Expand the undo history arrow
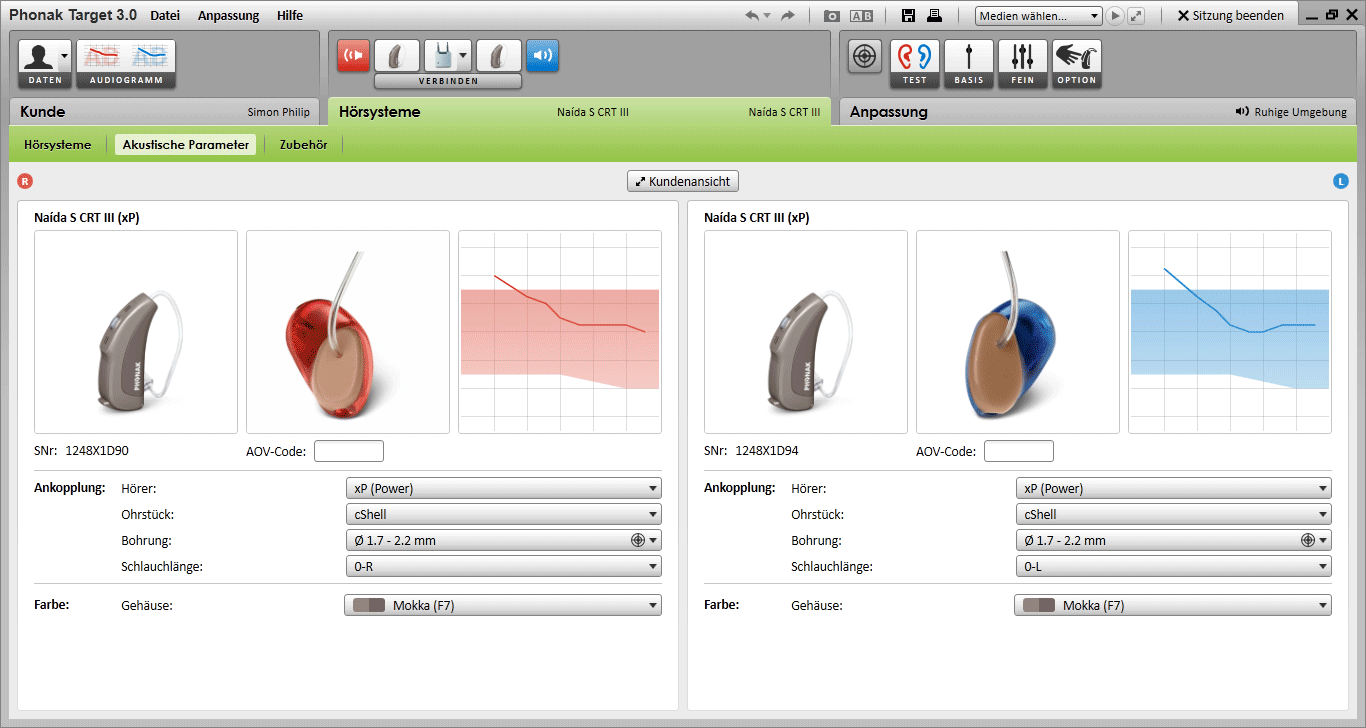Image resolution: width=1366 pixels, height=728 pixels. 768,15
